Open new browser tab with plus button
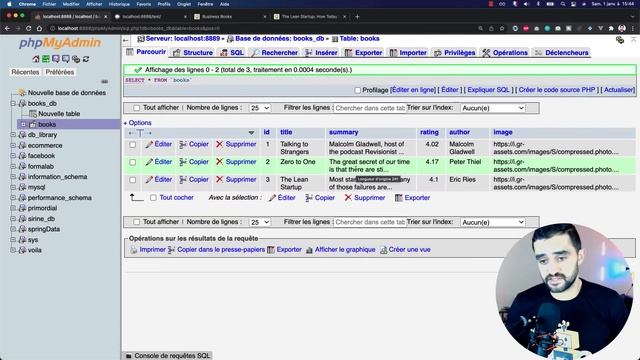The height and width of the screenshot is (360, 640). (x=357, y=16)
